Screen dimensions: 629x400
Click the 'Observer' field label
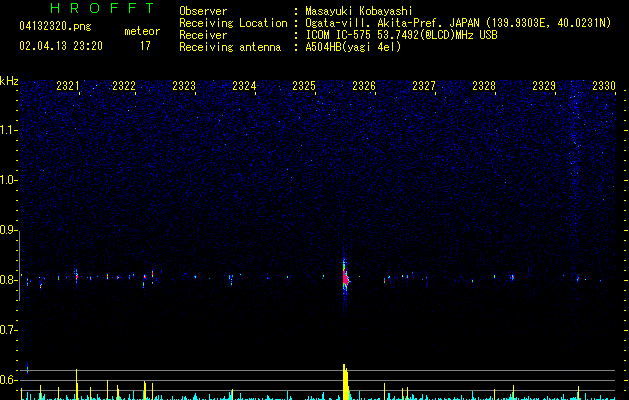tap(203, 11)
